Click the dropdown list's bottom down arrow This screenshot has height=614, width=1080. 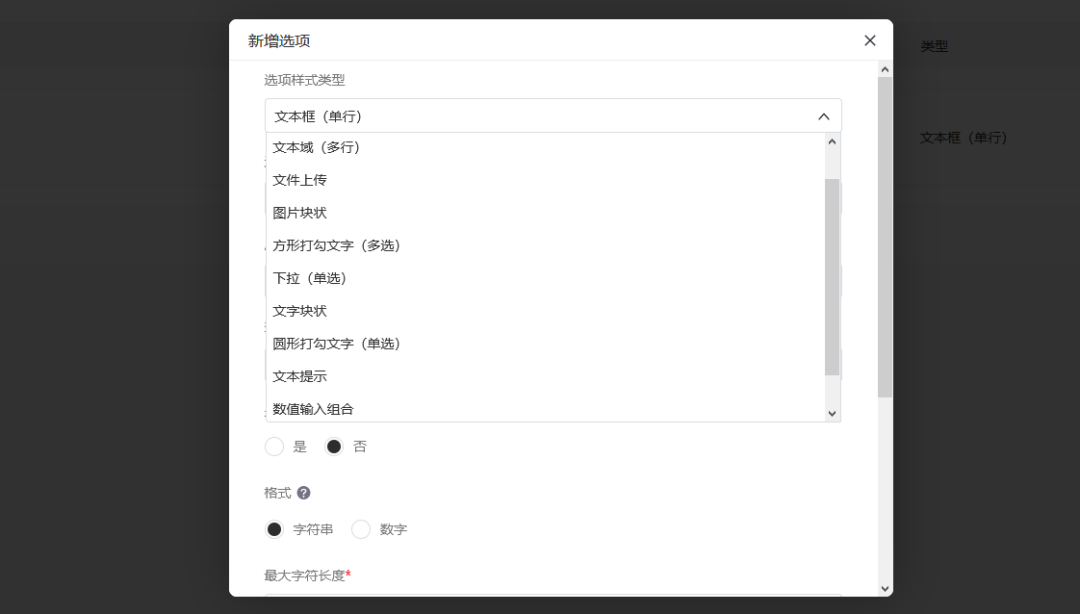(831, 412)
